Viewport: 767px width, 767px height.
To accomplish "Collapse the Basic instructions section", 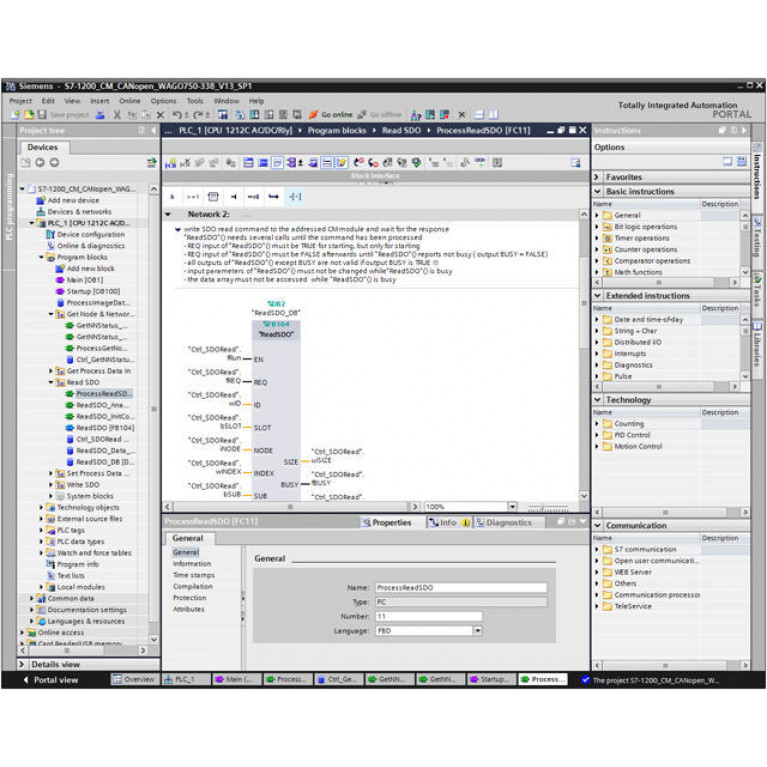I will (597, 191).
